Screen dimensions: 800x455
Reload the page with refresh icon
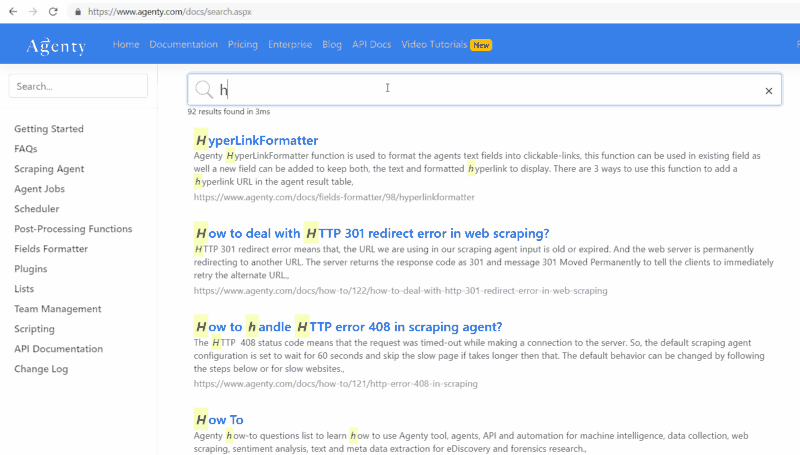coord(53,11)
